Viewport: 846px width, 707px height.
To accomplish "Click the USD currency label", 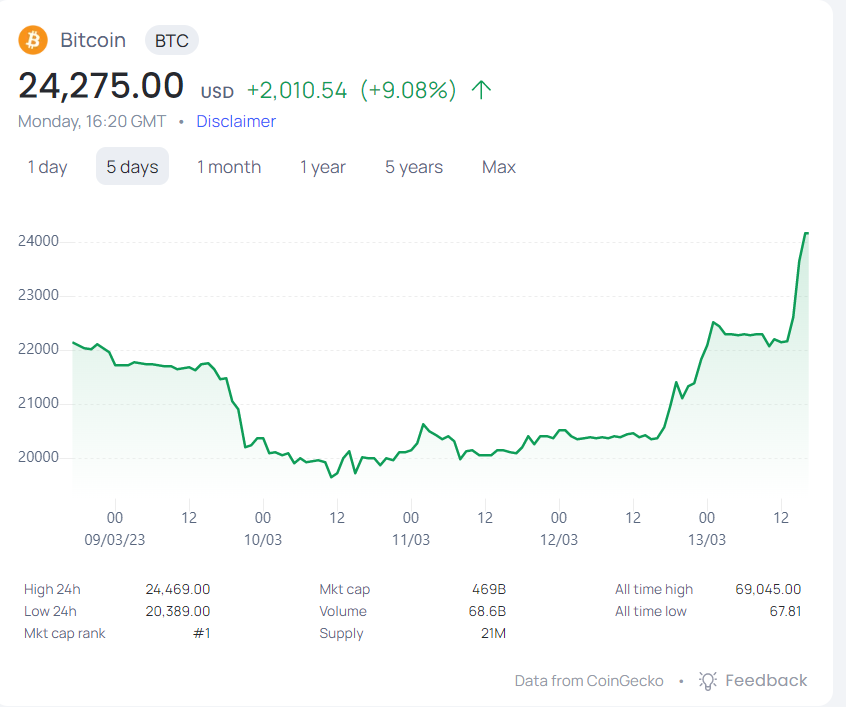I will (217, 93).
